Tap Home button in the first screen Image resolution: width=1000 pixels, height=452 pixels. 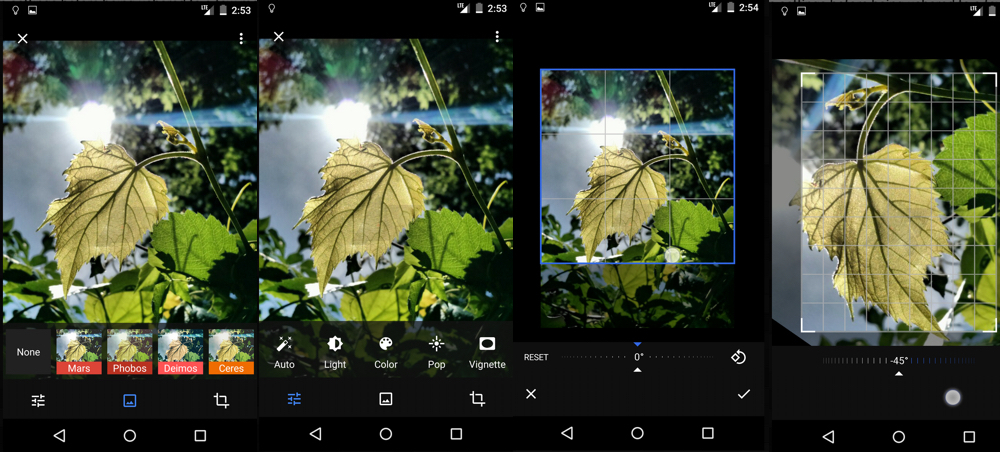pyautogui.click(x=129, y=435)
